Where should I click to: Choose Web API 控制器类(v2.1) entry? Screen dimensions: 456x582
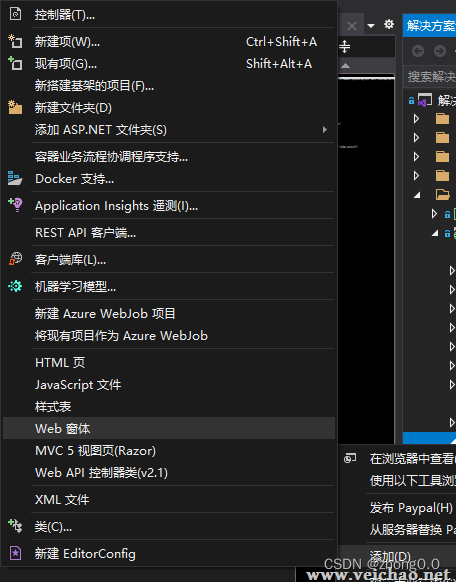(169, 473)
